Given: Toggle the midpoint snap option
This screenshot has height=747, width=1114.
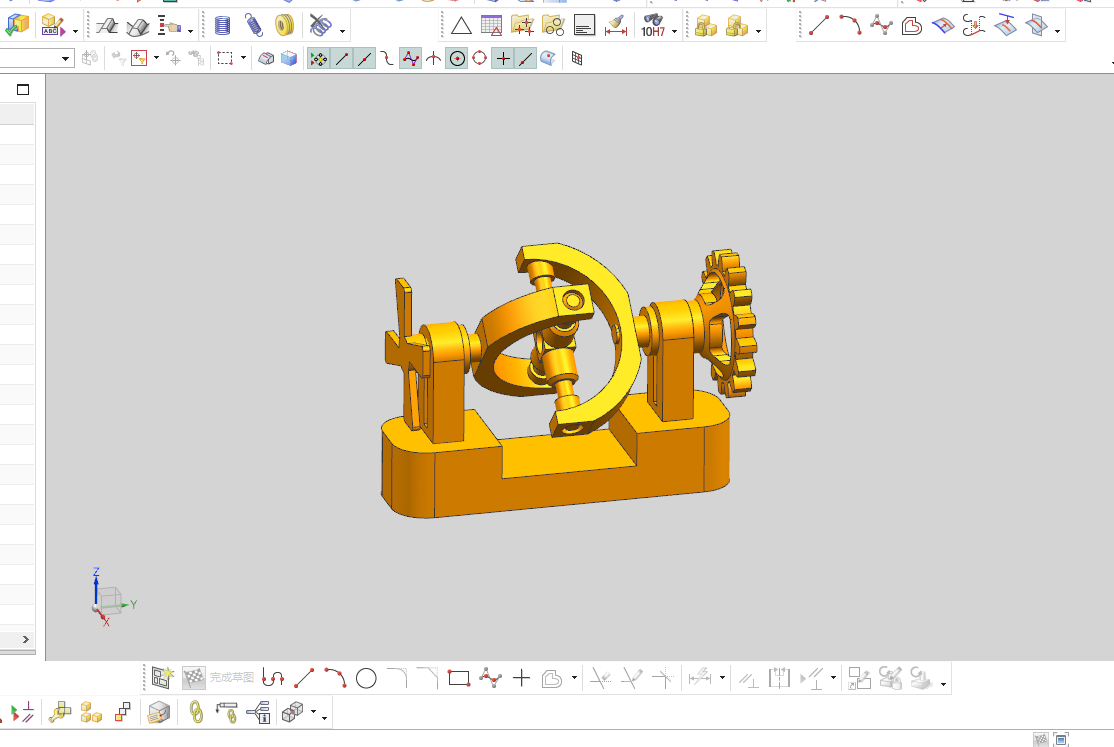Looking at the screenshot, I should pyautogui.click(x=364, y=59).
